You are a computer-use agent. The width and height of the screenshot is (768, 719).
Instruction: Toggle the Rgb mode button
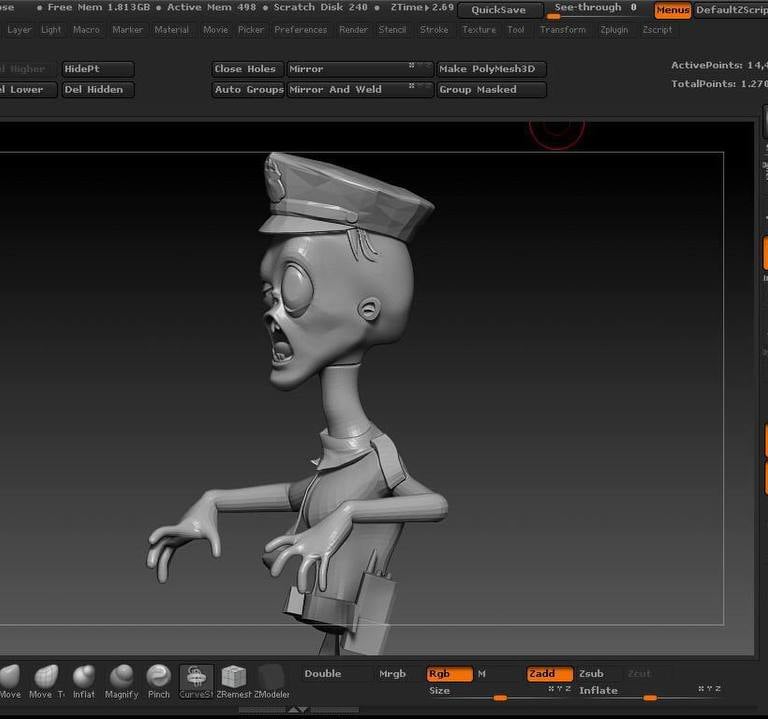point(449,674)
